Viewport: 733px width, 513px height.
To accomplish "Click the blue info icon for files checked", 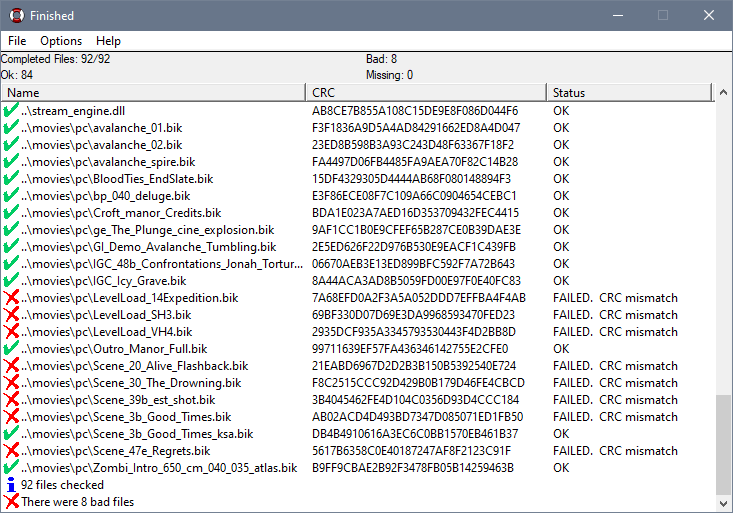I will (11, 485).
